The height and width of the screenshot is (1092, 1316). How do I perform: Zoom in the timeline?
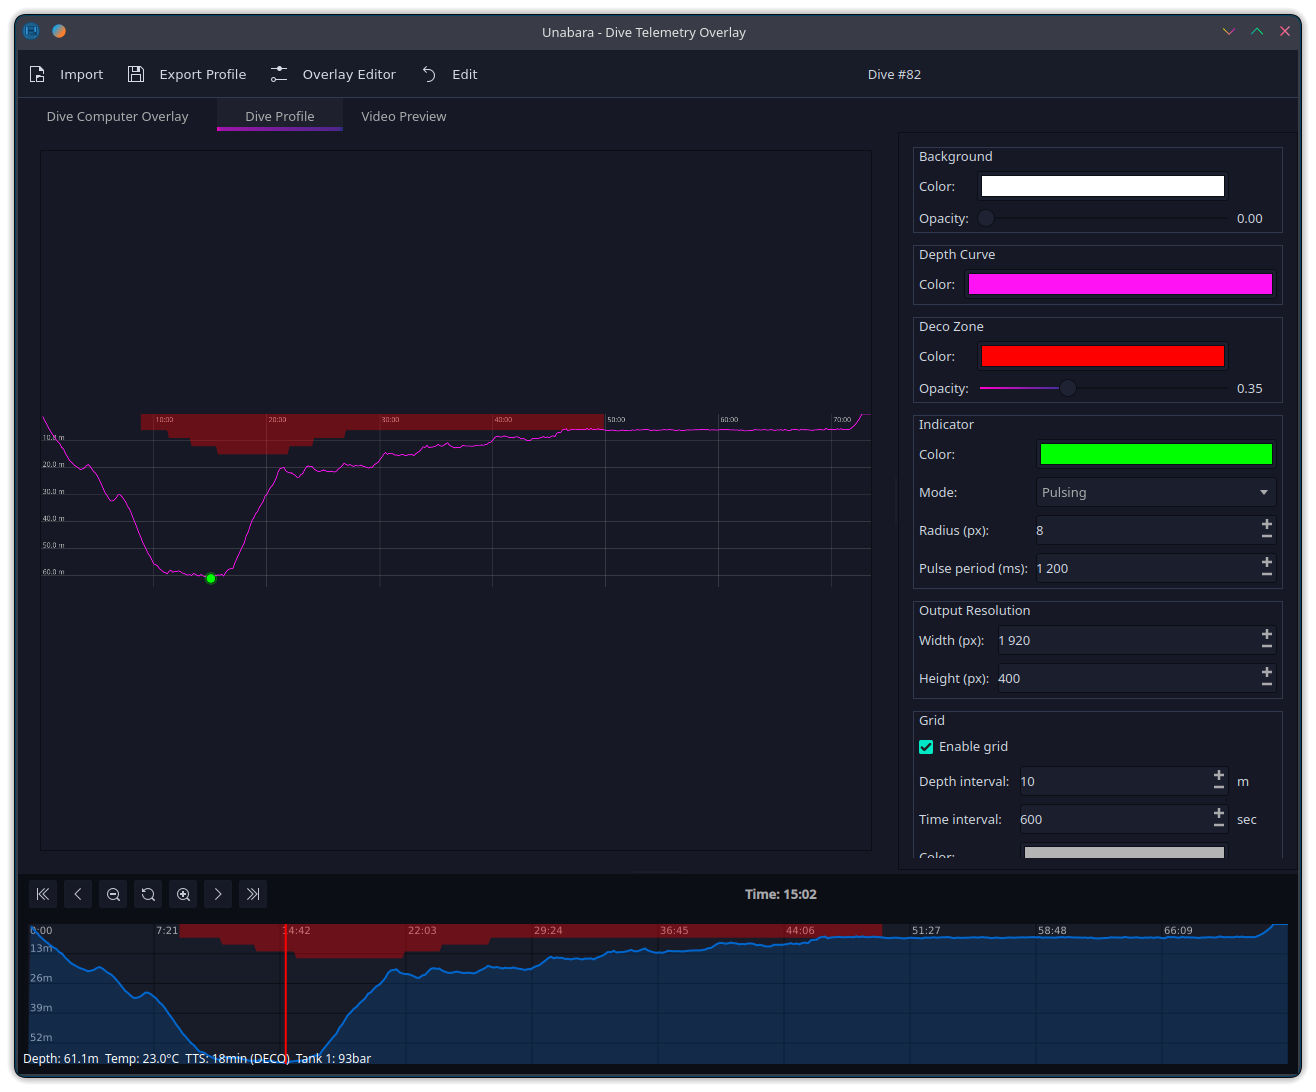point(183,894)
